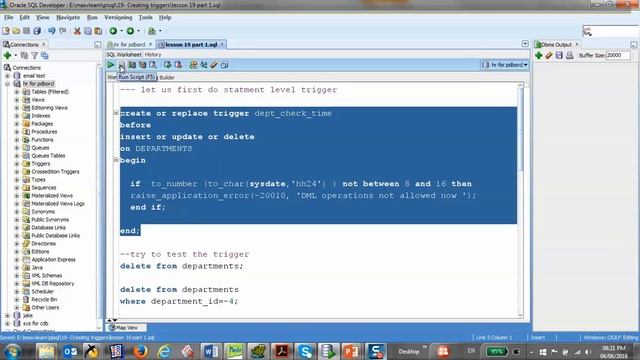640x360 pixels.
Task: Open the New Connection dropdown arrow
Action: coord(16,56)
